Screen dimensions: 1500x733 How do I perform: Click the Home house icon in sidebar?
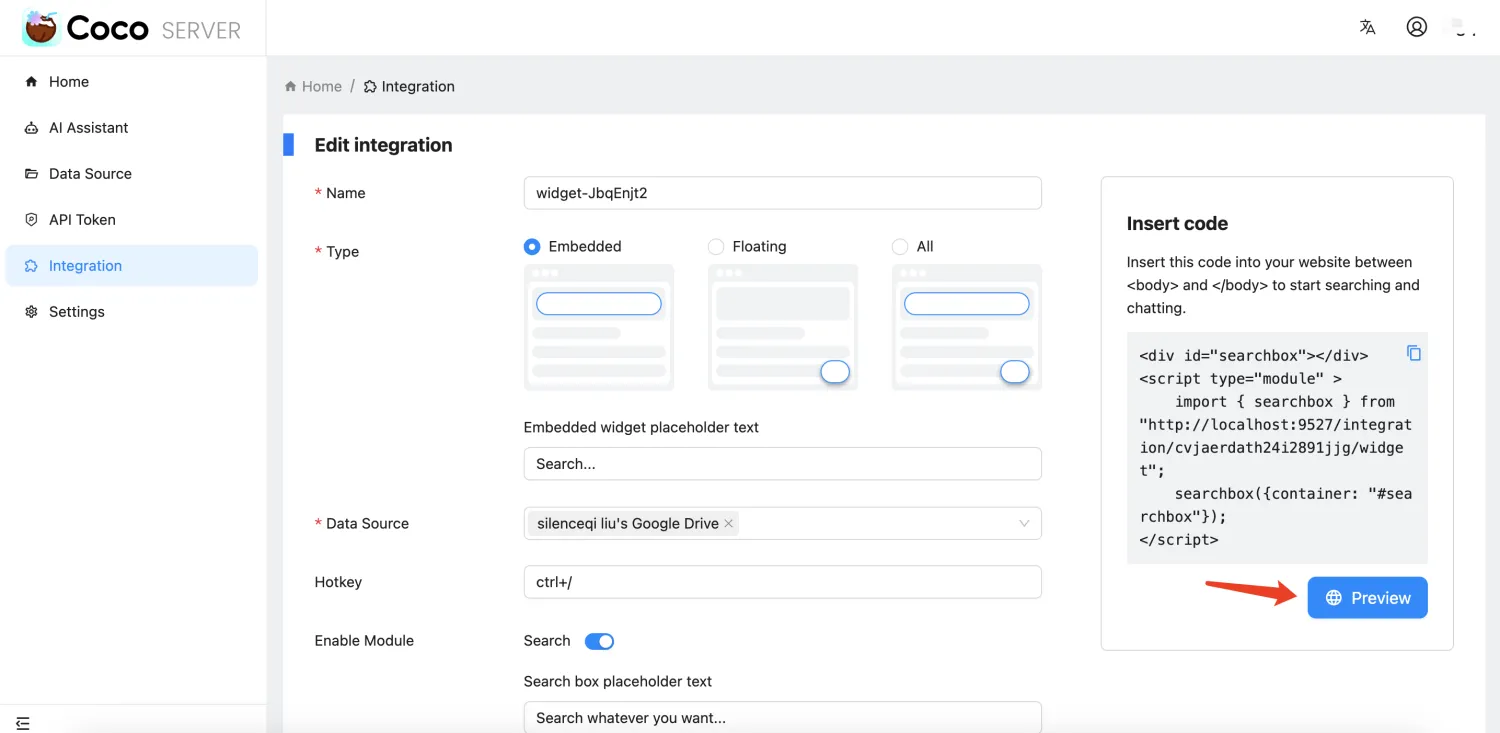coord(31,82)
